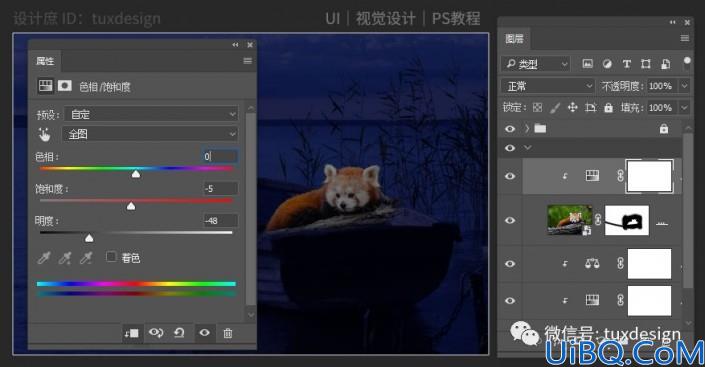Viewport: 705px width, 367px height.
Task: Select the Layers panel tab
Action: tap(514, 39)
